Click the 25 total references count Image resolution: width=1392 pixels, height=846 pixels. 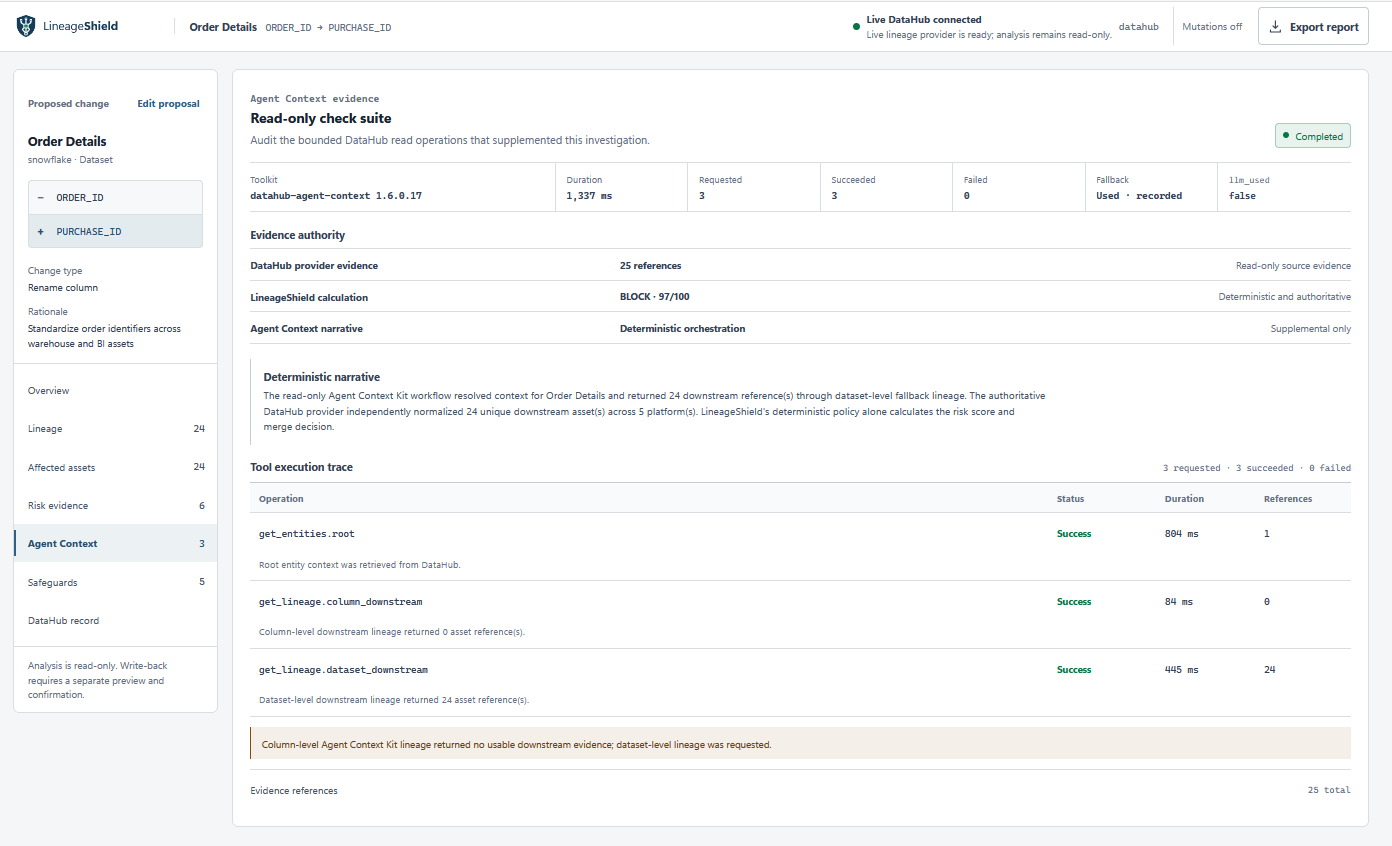click(x=1329, y=790)
